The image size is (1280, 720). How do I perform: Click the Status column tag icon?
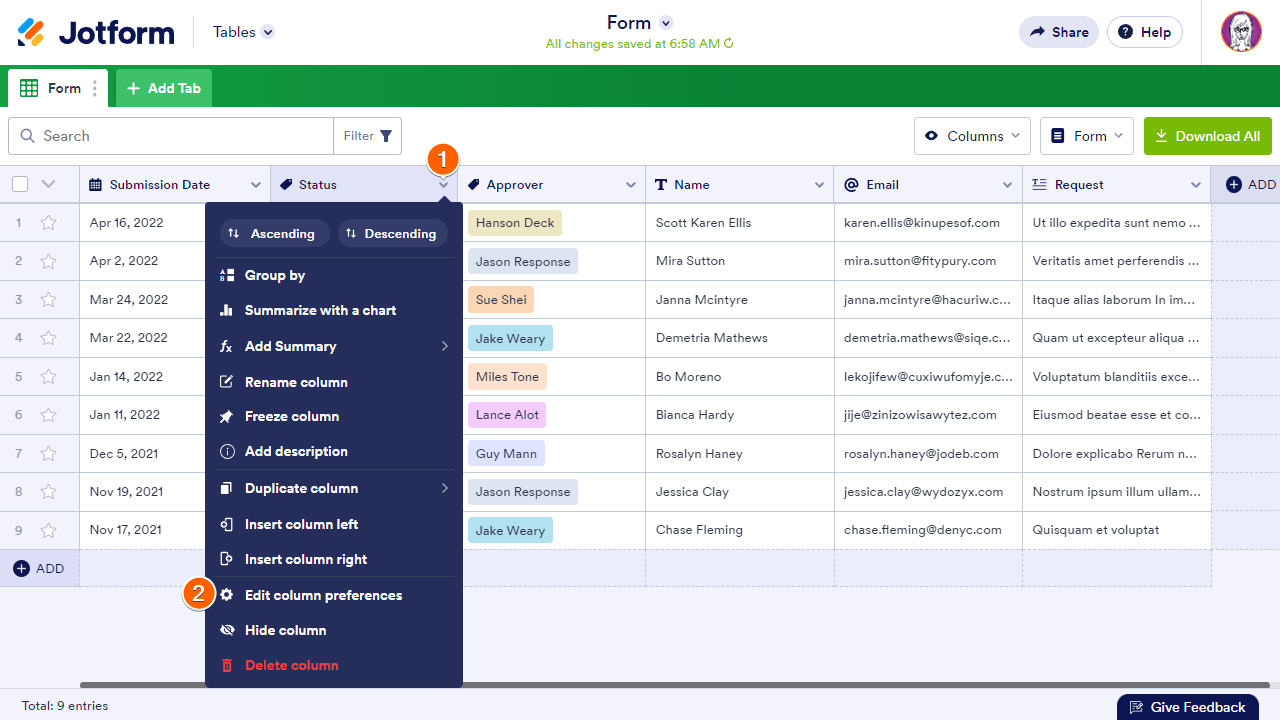coord(286,185)
